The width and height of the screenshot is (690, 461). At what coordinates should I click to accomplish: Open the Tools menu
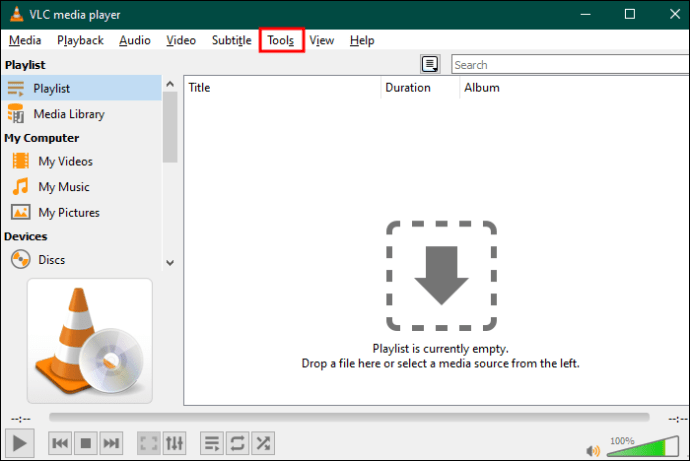[280, 40]
